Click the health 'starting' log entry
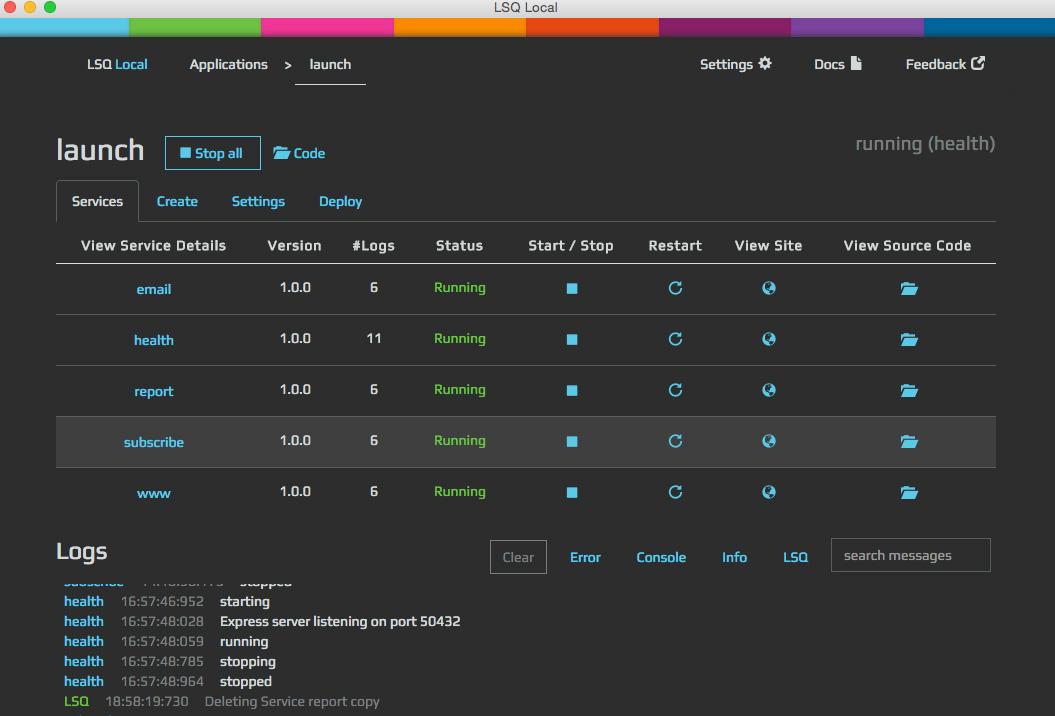Image resolution: width=1055 pixels, height=716 pixels. click(245, 602)
